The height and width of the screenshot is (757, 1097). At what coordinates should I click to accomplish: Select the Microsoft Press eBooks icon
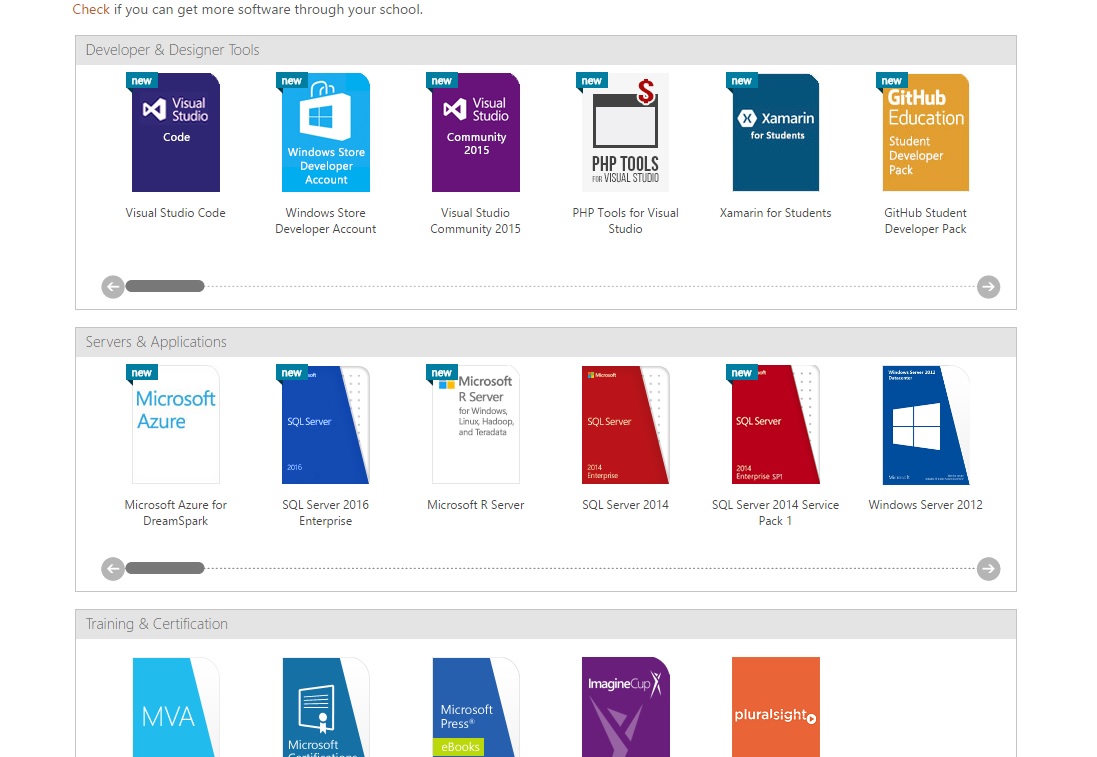coord(476,707)
